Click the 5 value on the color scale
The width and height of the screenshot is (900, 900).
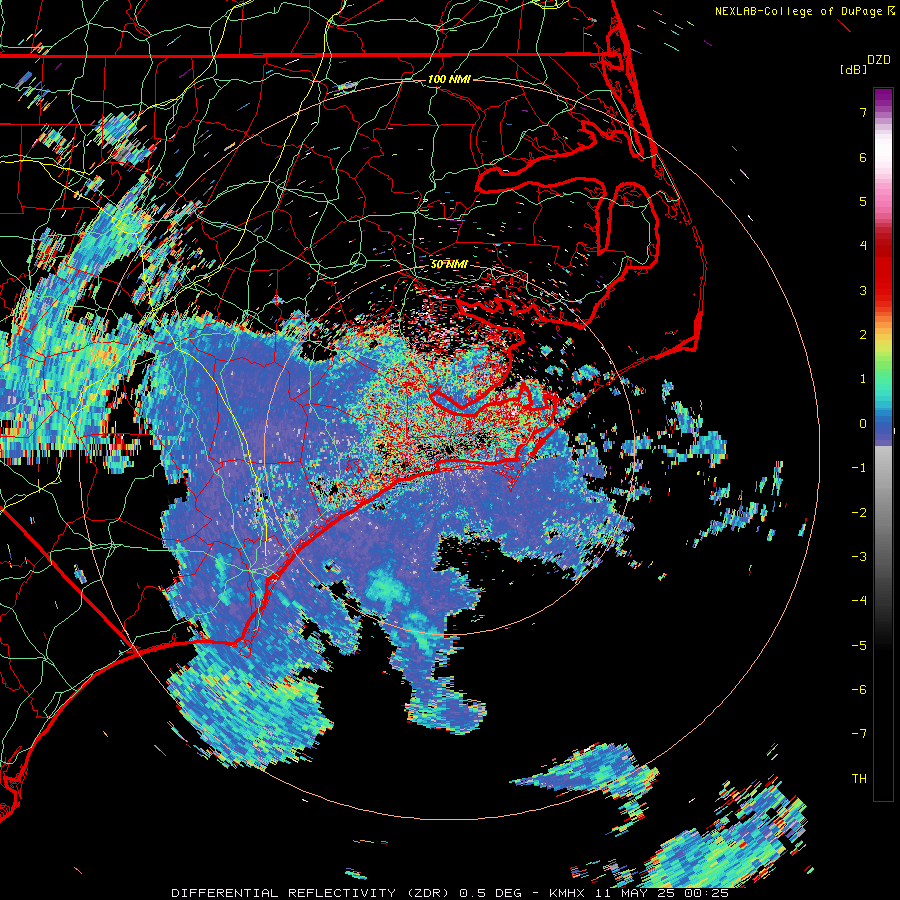(x=863, y=201)
